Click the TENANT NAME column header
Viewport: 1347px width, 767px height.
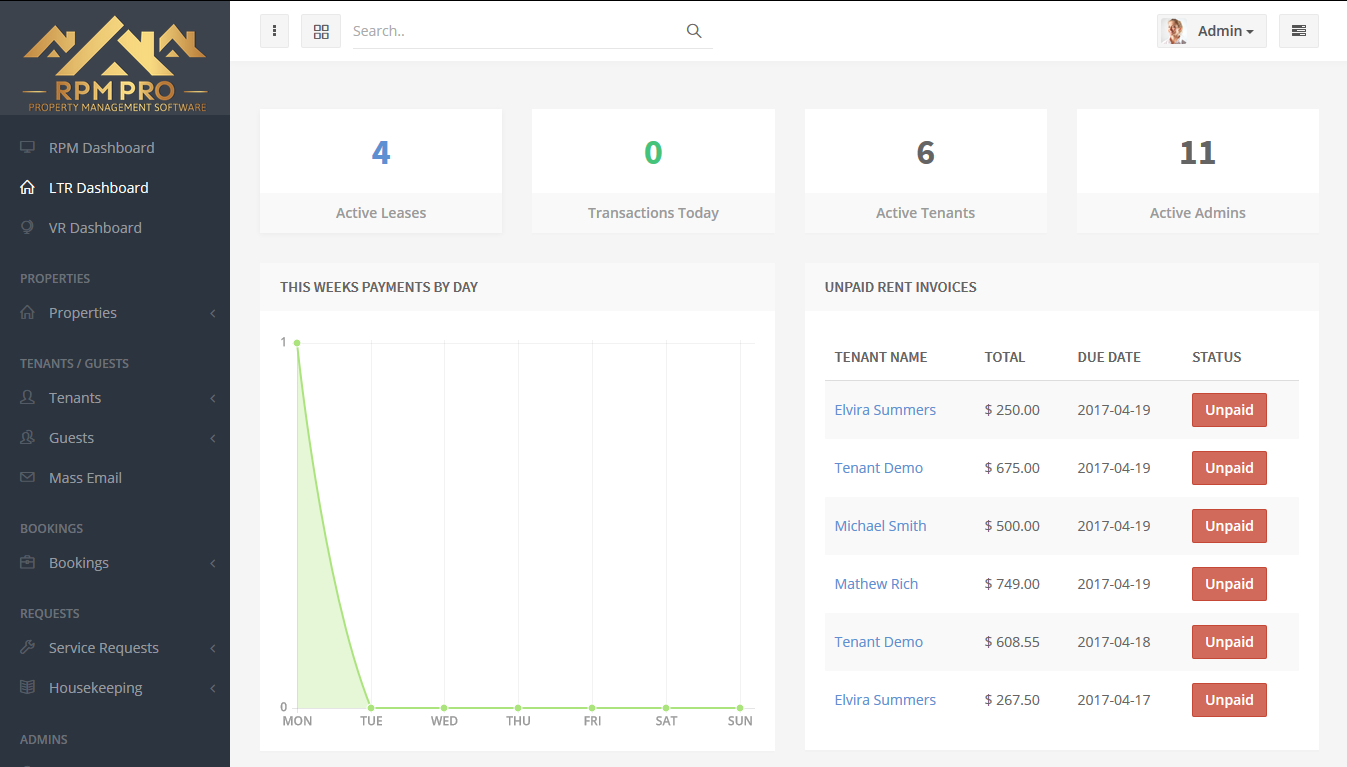(881, 357)
